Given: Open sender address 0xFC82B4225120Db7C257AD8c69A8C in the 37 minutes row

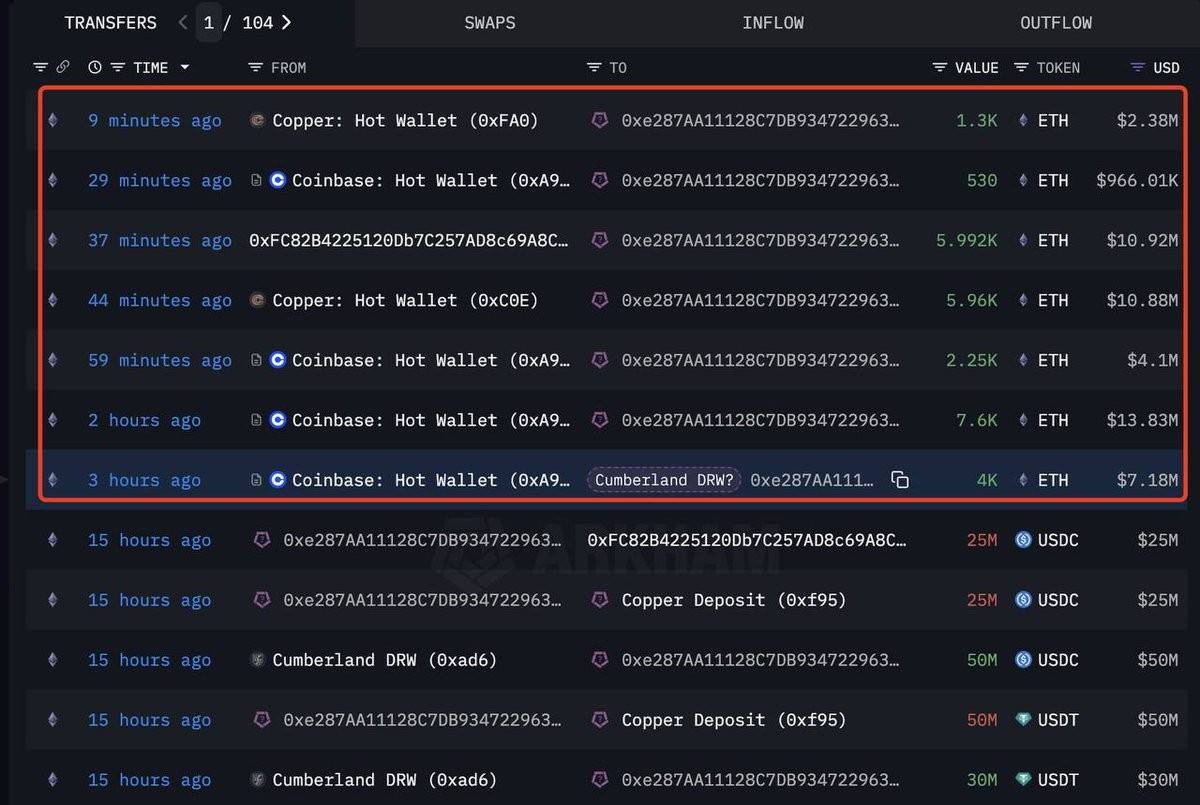Looking at the screenshot, I should [x=410, y=240].
